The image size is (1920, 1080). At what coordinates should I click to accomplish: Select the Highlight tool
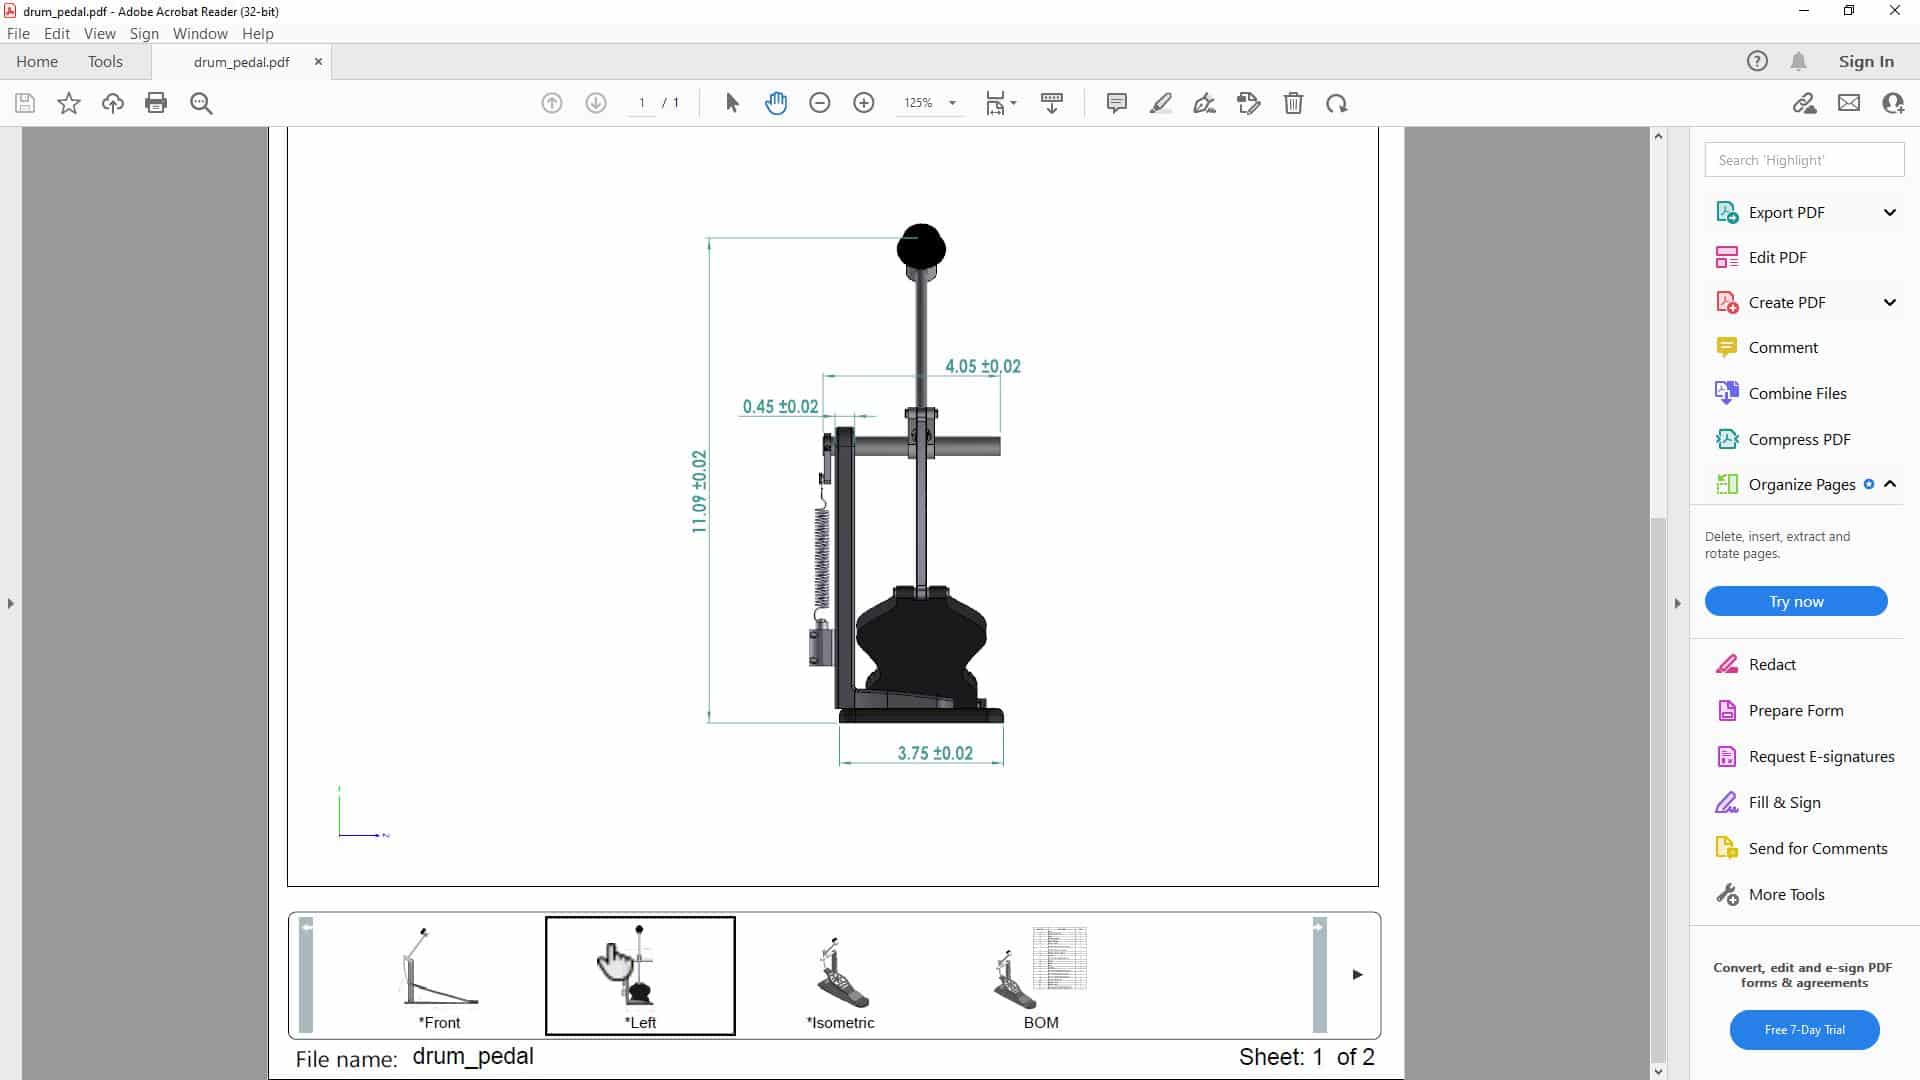(x=1161, y=103)
